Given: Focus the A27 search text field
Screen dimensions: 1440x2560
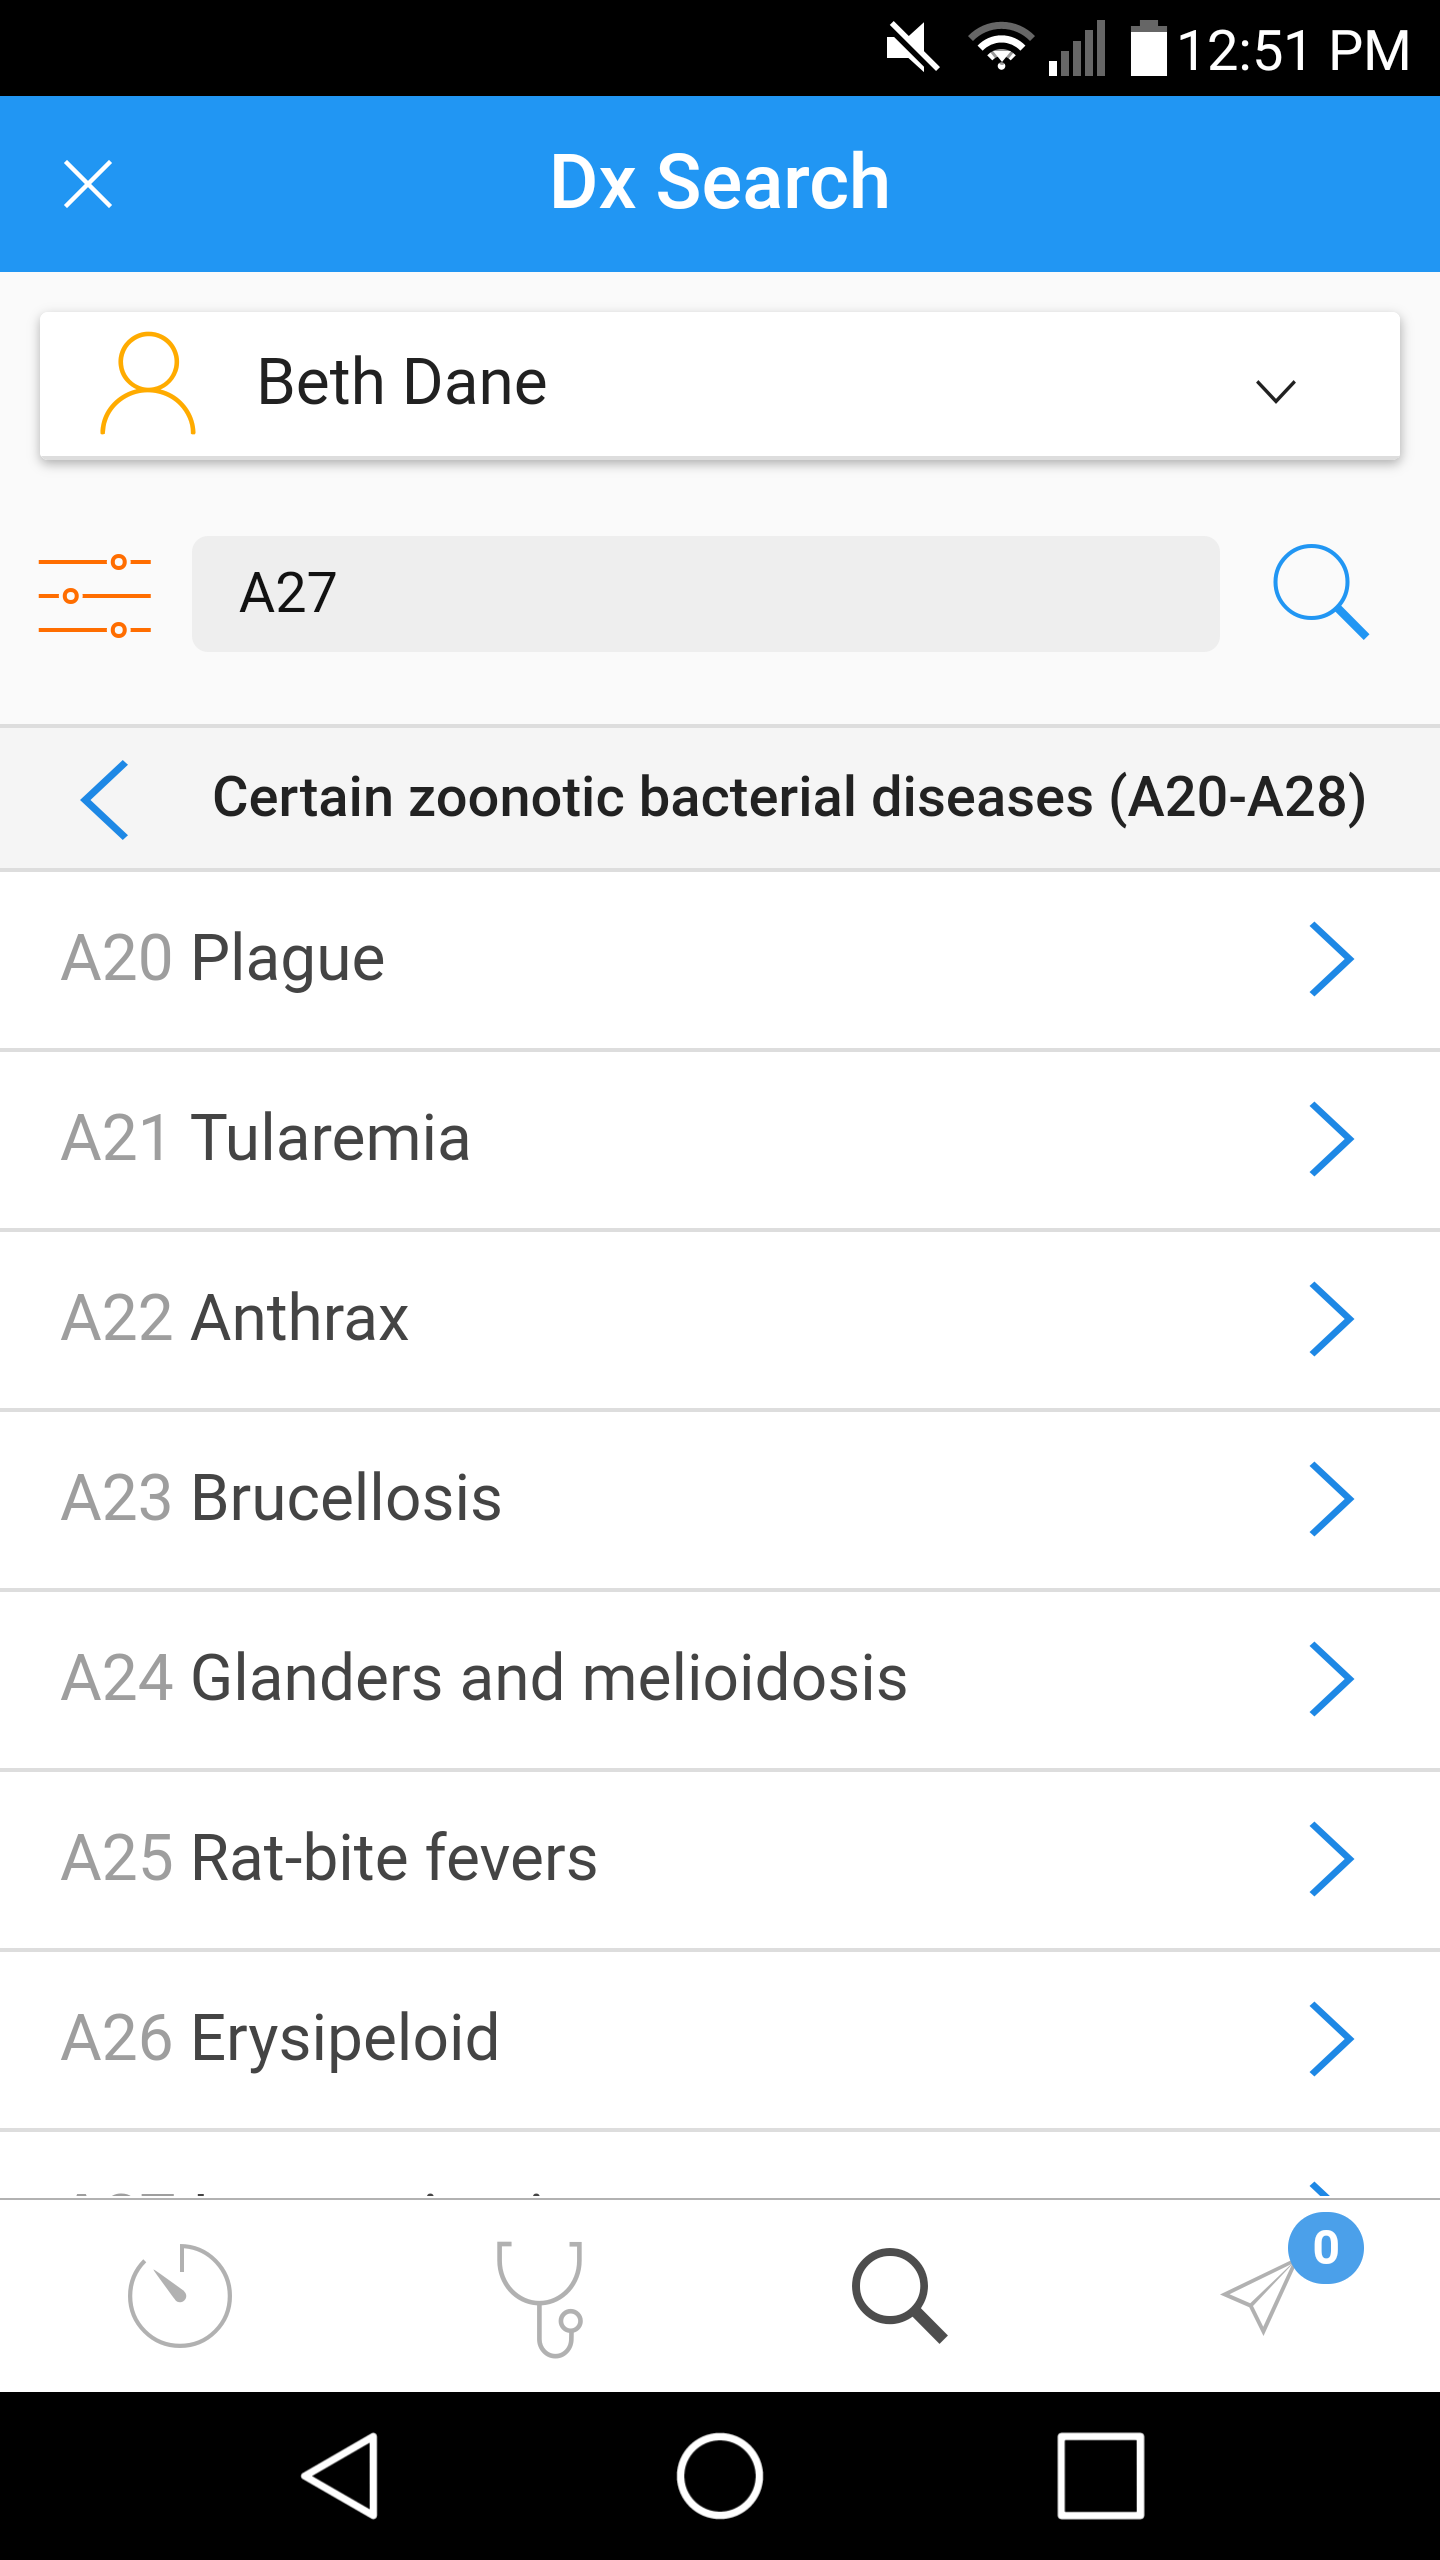Looking at the screenshot, I should 705,594.
